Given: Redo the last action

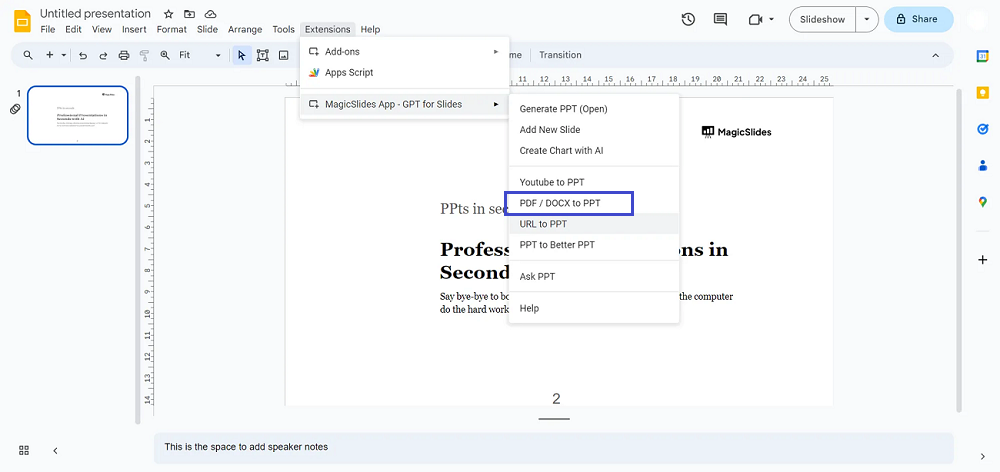Looking at the screenshot, I should [x=103, y=55].
